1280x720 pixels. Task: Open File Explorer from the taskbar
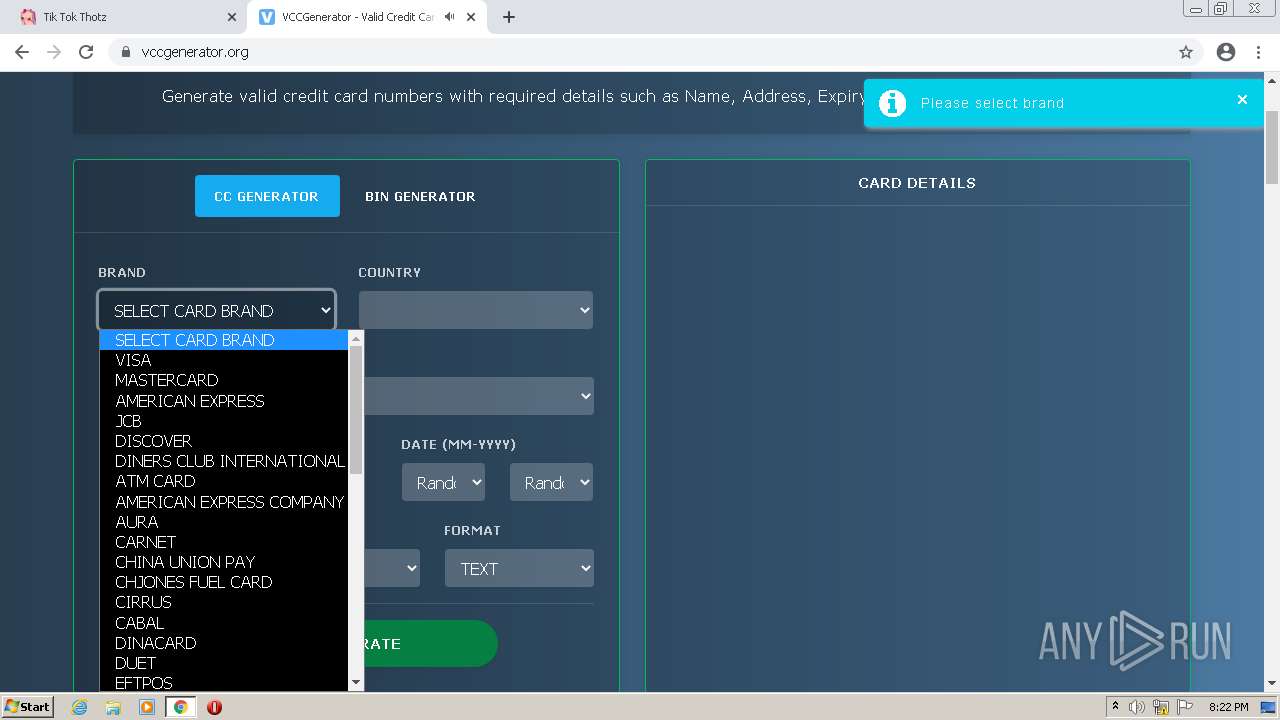[113, 707]
